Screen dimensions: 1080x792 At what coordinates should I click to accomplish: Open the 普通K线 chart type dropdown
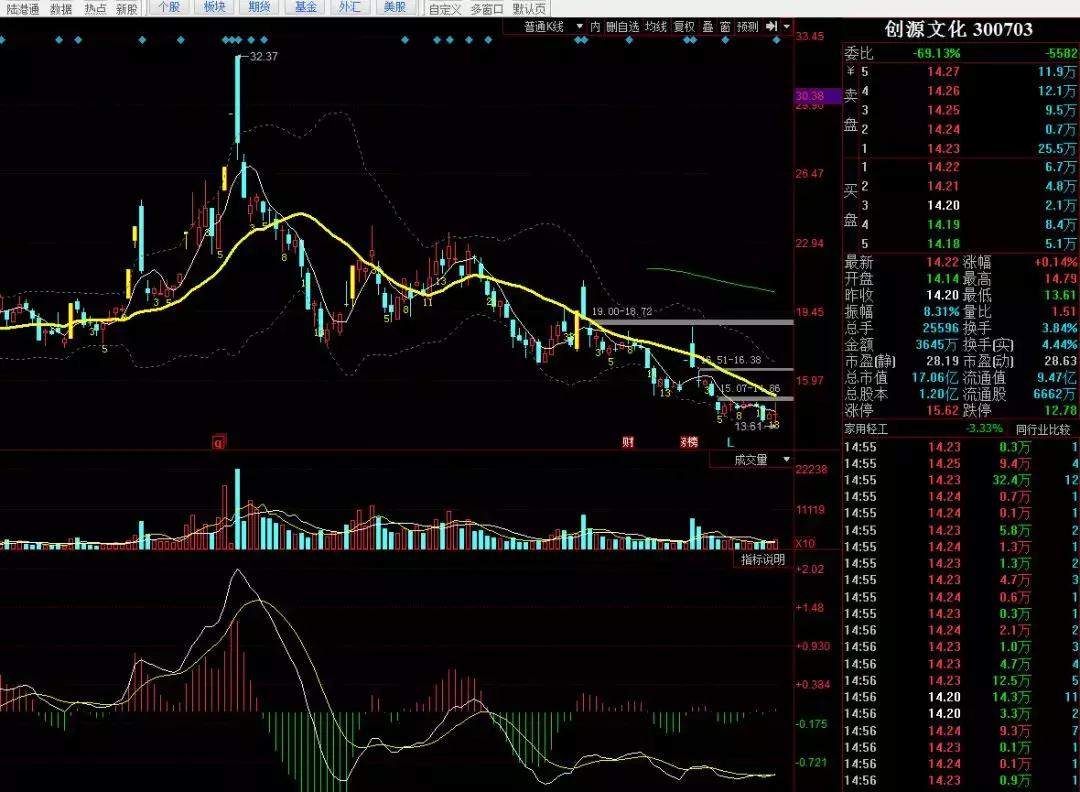click(x=554, y=26)
